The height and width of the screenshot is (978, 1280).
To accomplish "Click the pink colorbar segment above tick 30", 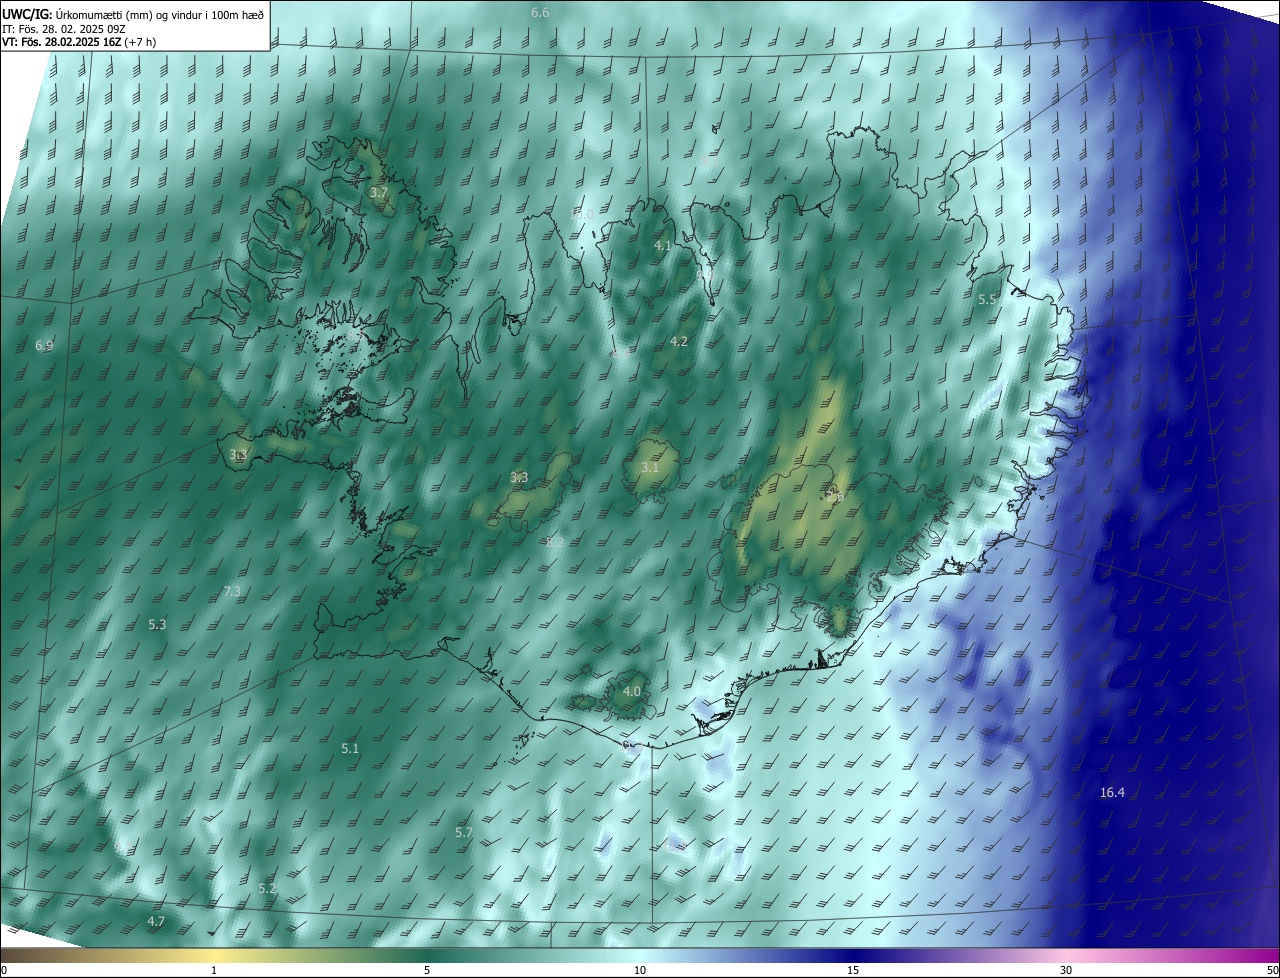I will 1066,956.
